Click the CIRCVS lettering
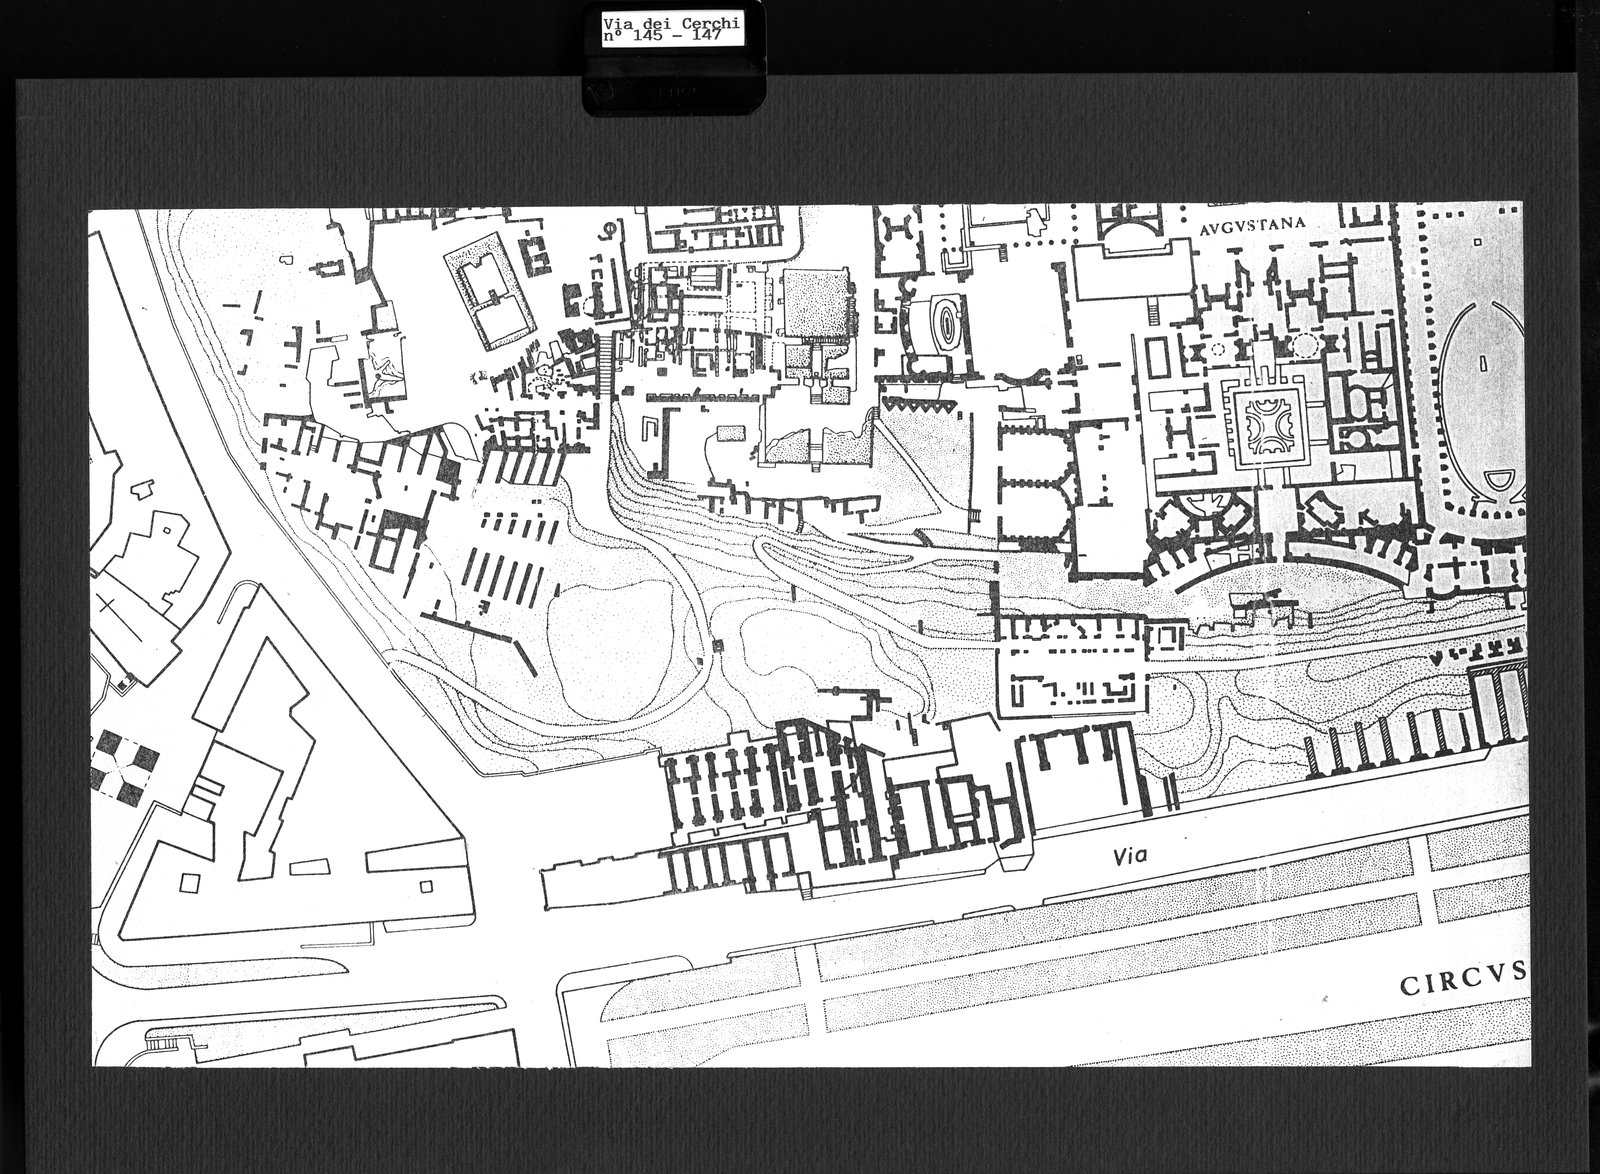The width and height of the screenshot is (1600, 1174). (x=1460, y=986)
